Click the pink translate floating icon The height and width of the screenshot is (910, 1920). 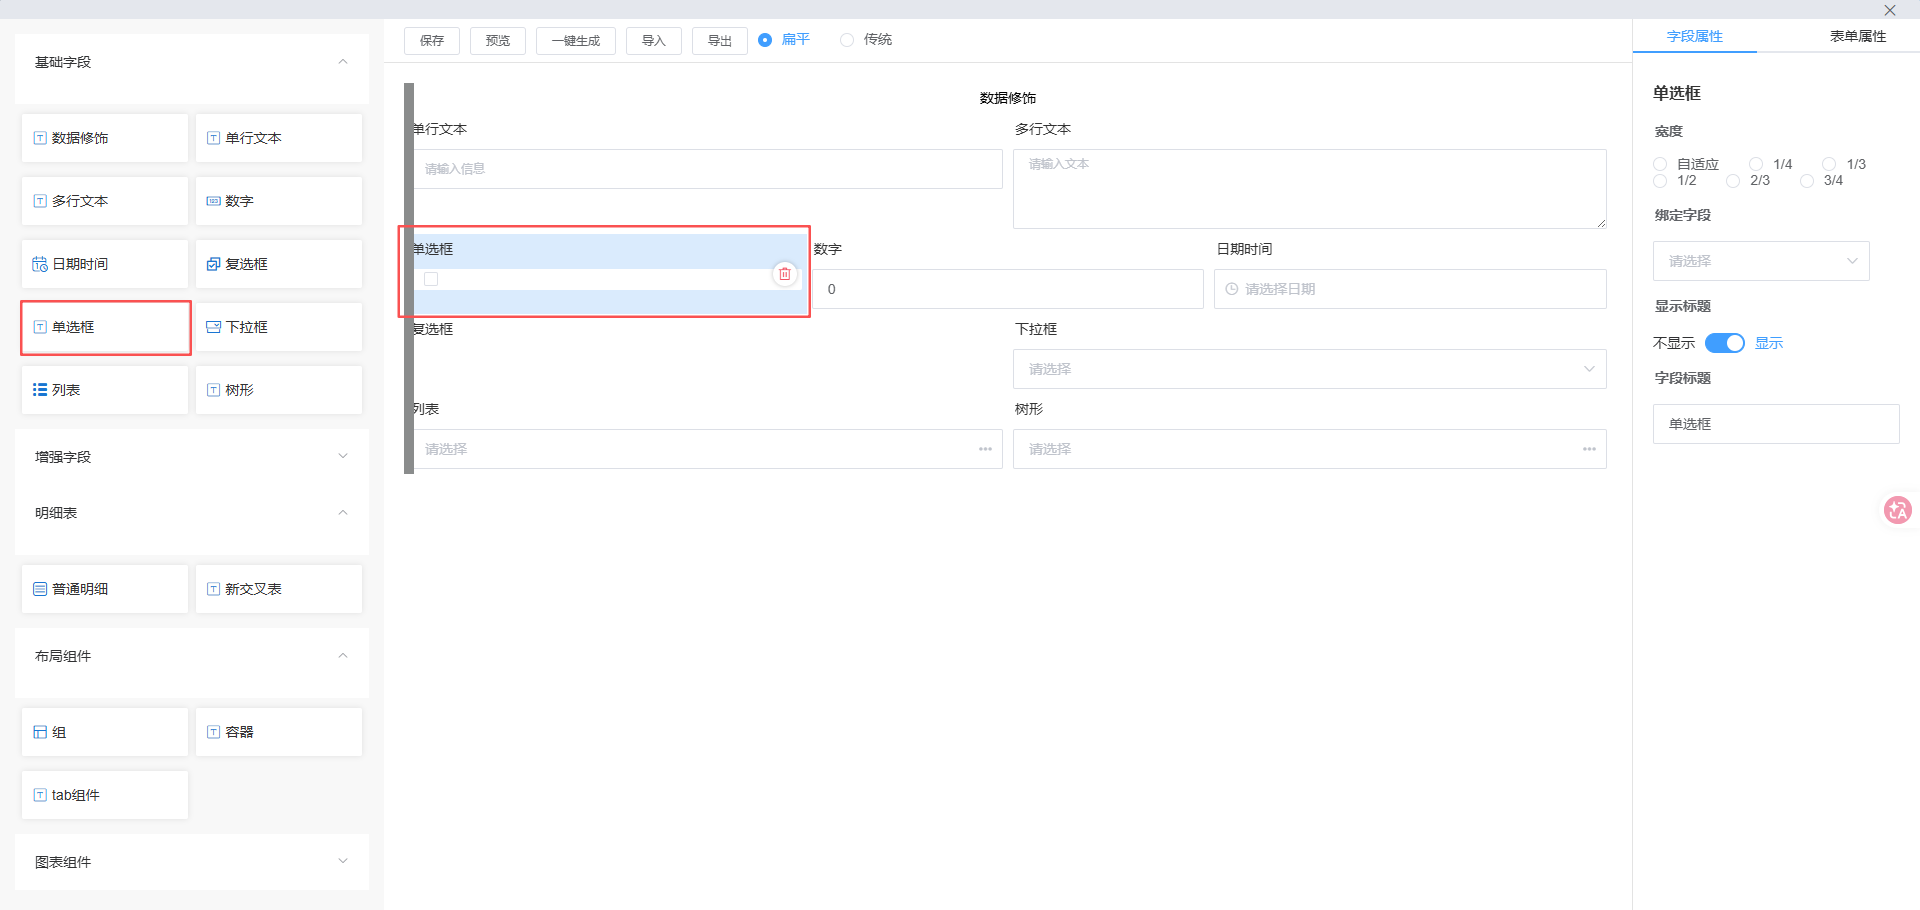click(1897, 510)
